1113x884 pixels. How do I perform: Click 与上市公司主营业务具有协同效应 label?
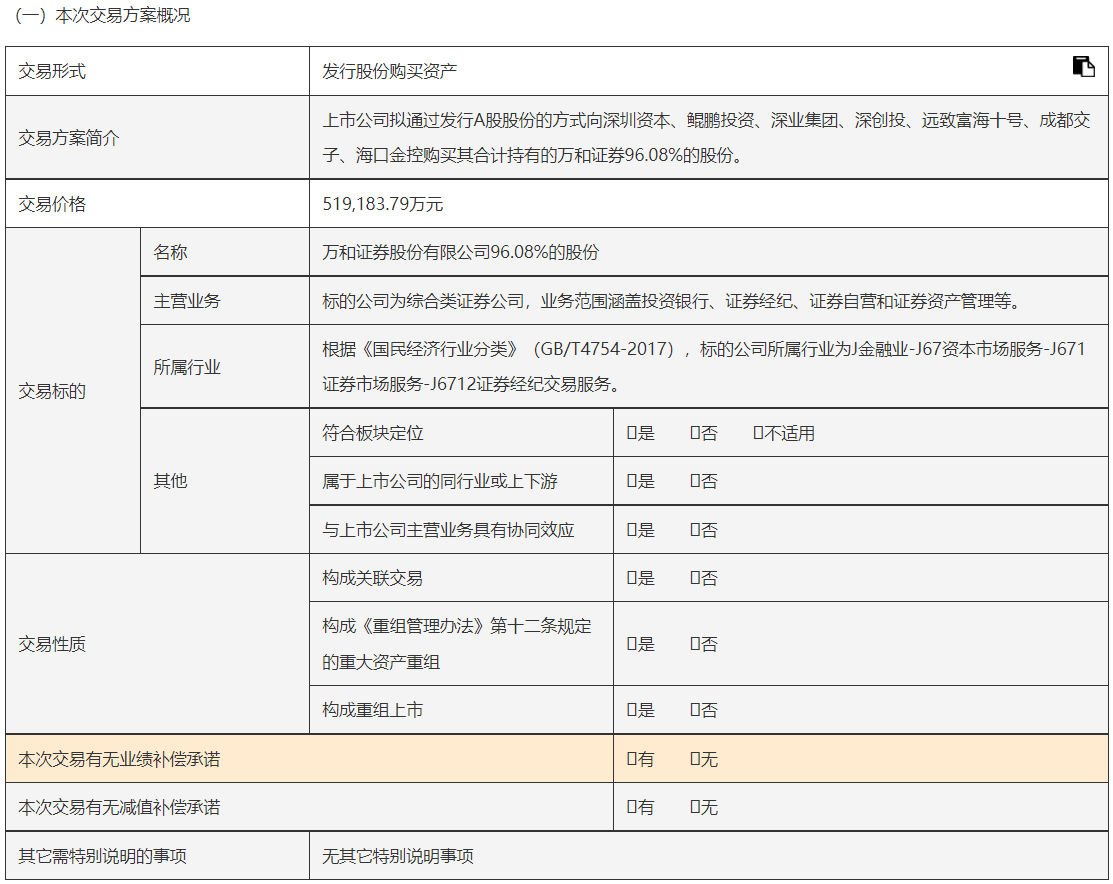(448, 530)
